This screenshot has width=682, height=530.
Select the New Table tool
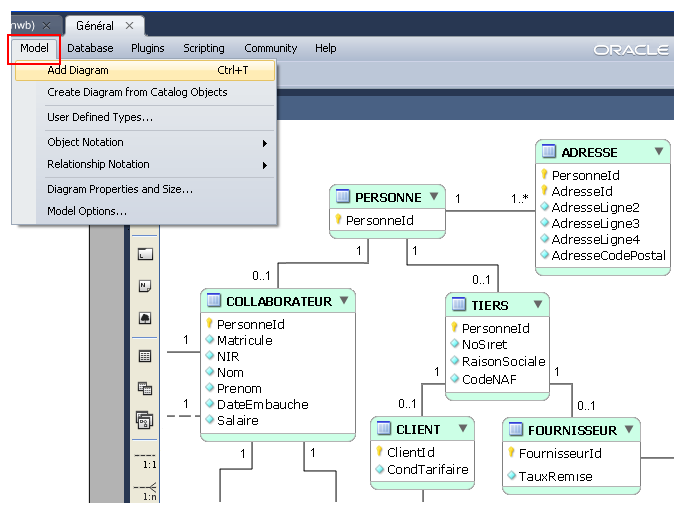[144, 356]
